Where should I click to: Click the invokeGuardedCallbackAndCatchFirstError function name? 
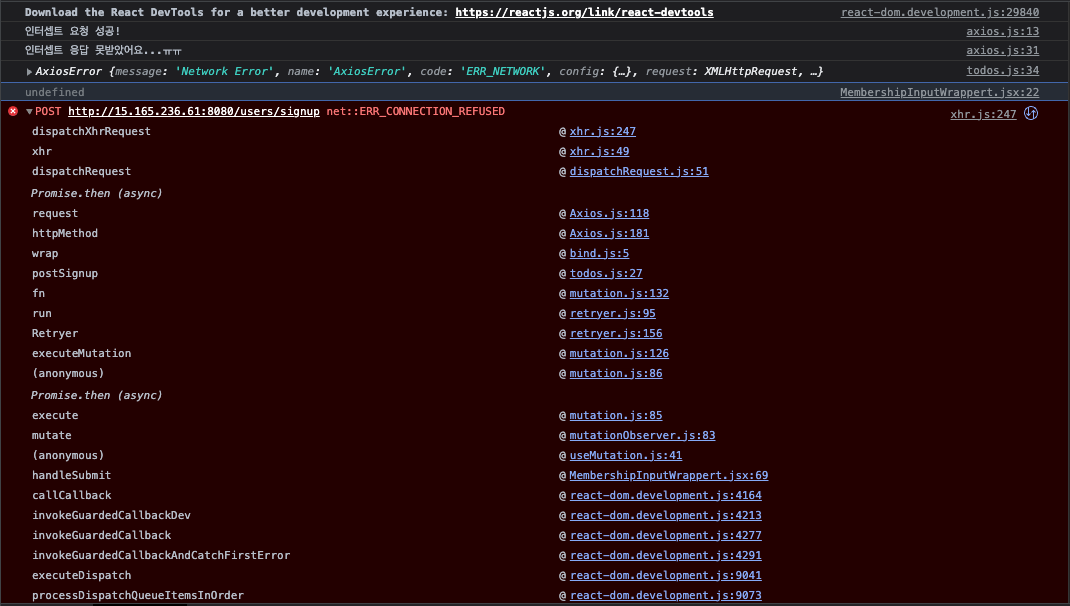tap(161, 556)
